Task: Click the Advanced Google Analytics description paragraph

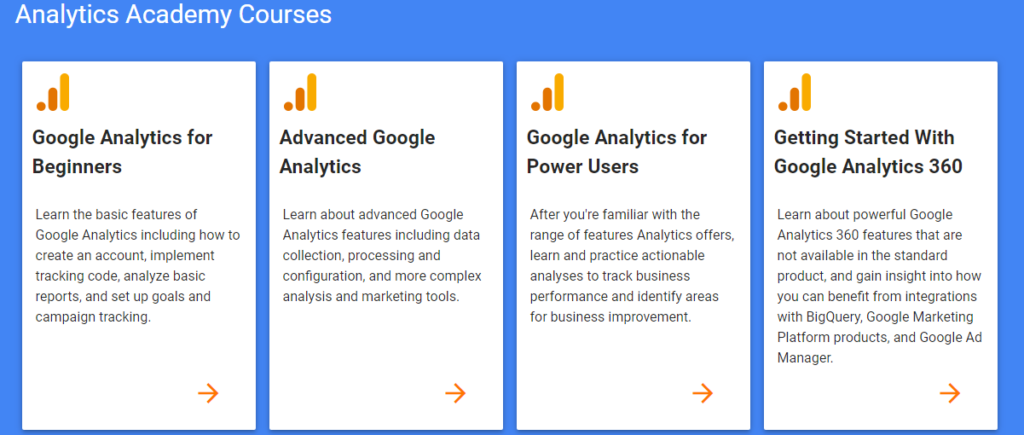Action: point(382,255)
